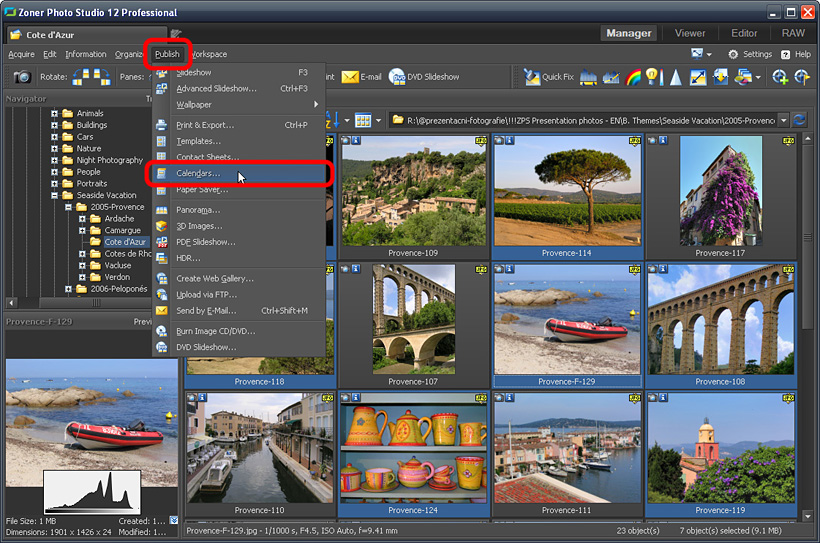Open the Information menu
This screenshot has width=820, height=543.
coord(86,54)
